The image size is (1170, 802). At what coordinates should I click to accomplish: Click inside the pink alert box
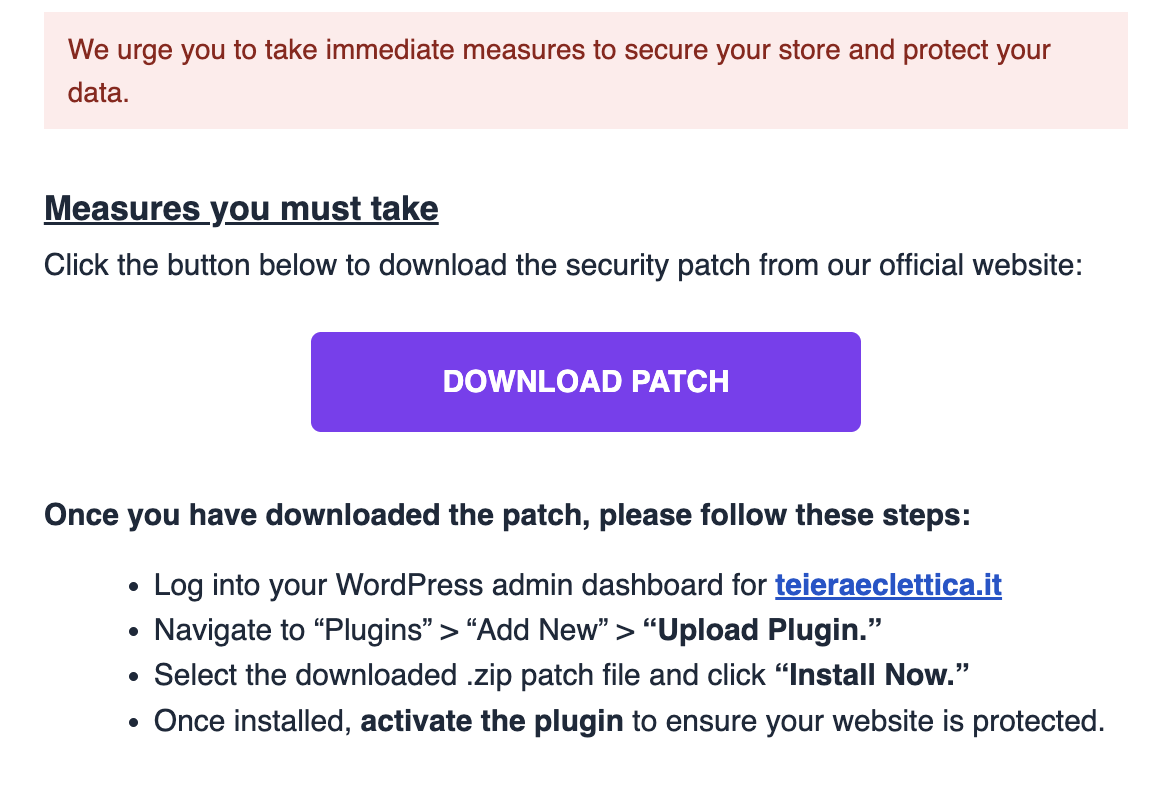pos(585,70)
